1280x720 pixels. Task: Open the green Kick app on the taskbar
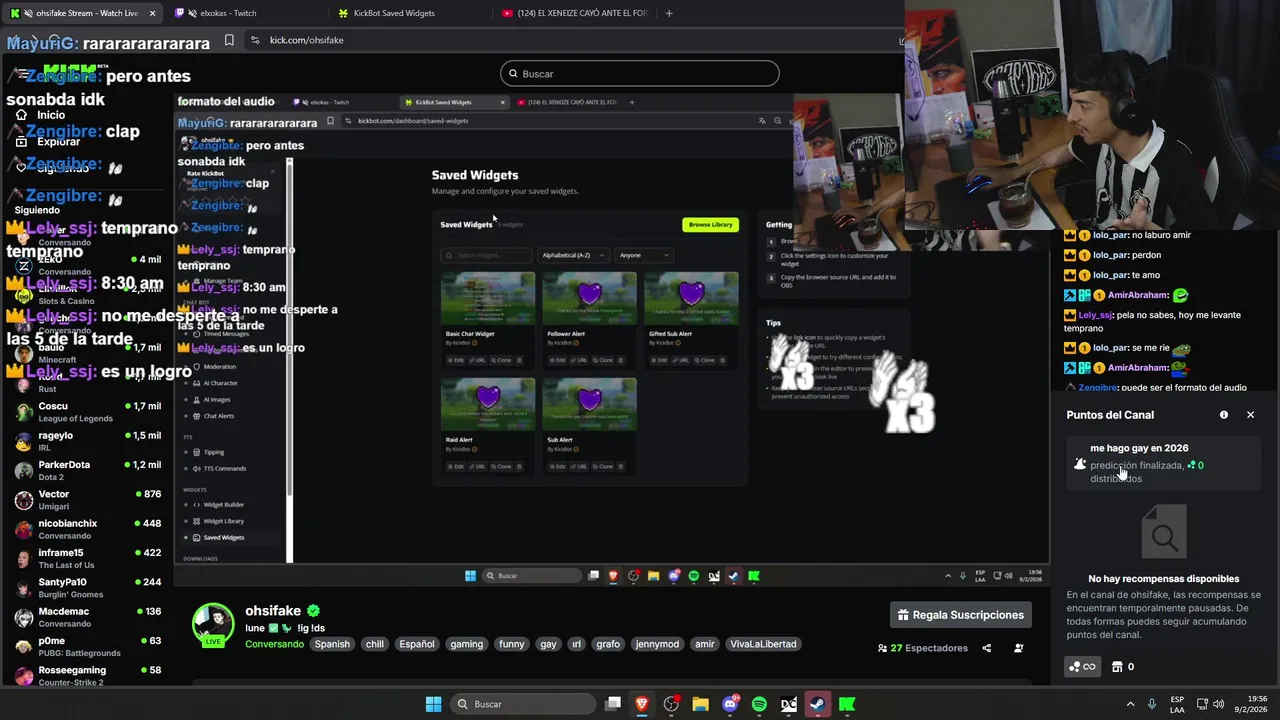[847, 704]
